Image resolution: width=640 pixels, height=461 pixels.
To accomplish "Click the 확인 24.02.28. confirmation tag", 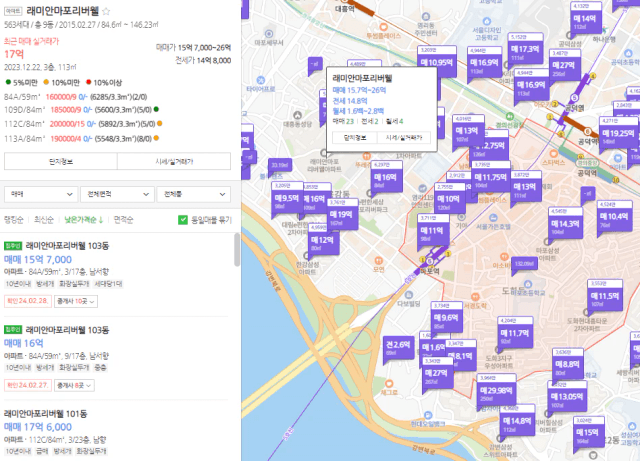I will [28, 301].
